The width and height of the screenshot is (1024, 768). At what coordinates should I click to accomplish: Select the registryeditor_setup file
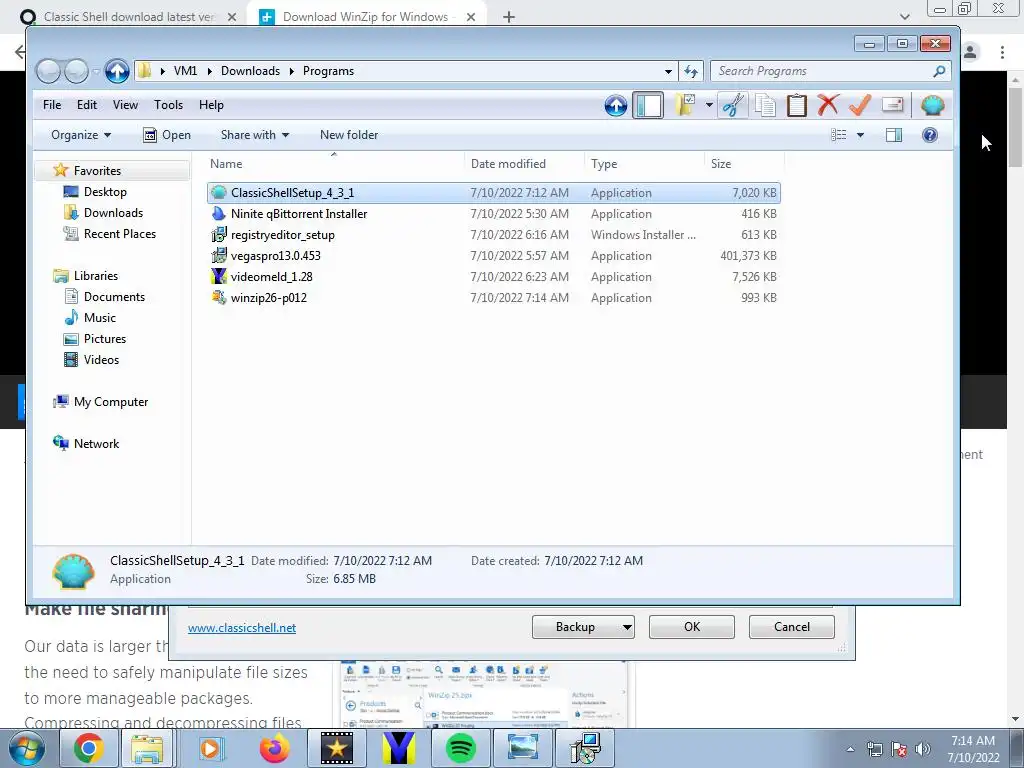click(x=494, y=235)
